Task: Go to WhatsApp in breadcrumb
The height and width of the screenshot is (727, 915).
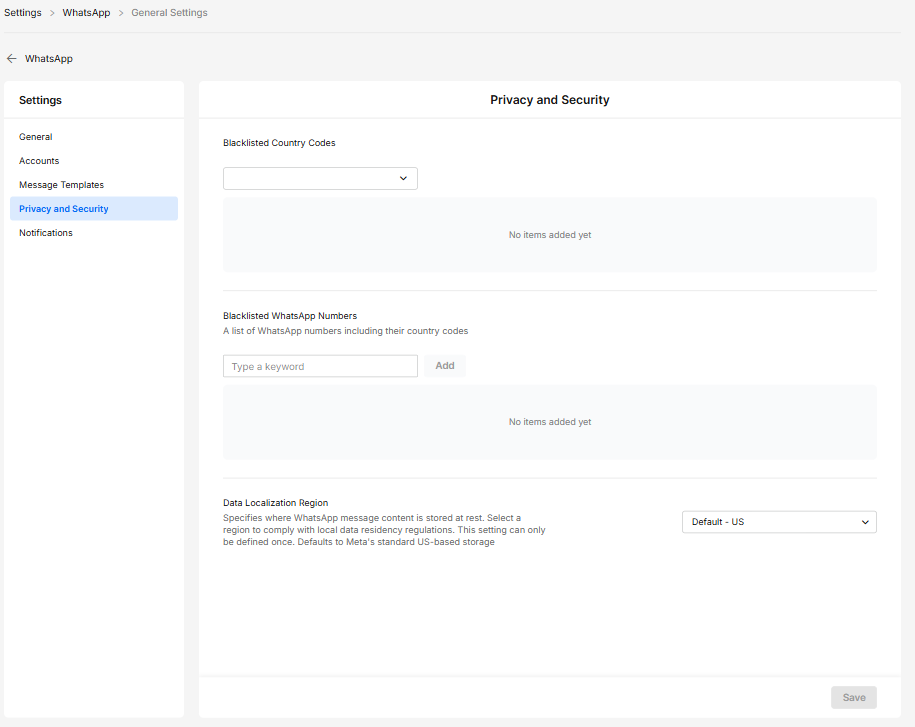Action: 86,13
